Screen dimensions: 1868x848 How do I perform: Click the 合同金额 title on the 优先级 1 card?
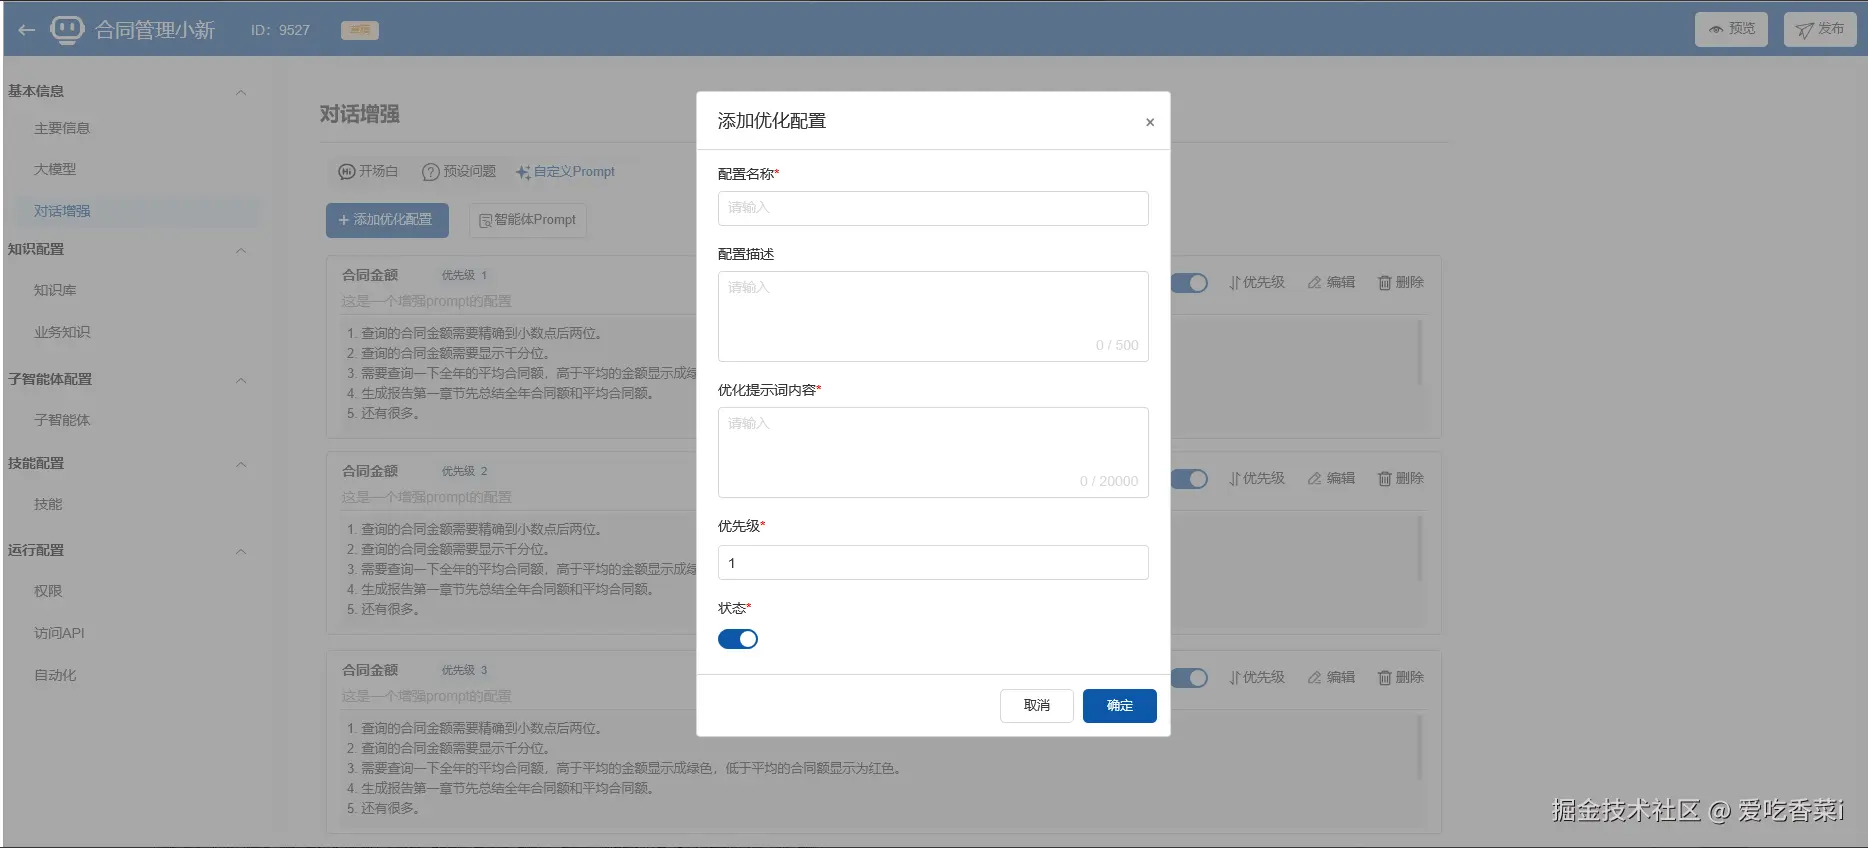point(370,275)
